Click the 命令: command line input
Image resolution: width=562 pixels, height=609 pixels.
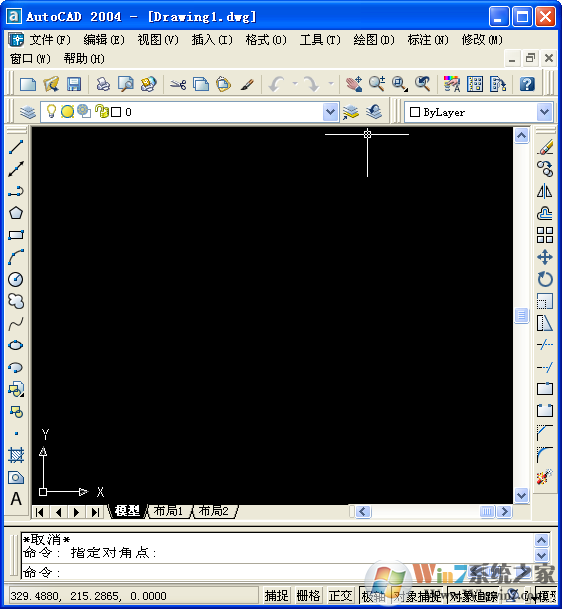[x=277, y=572]
